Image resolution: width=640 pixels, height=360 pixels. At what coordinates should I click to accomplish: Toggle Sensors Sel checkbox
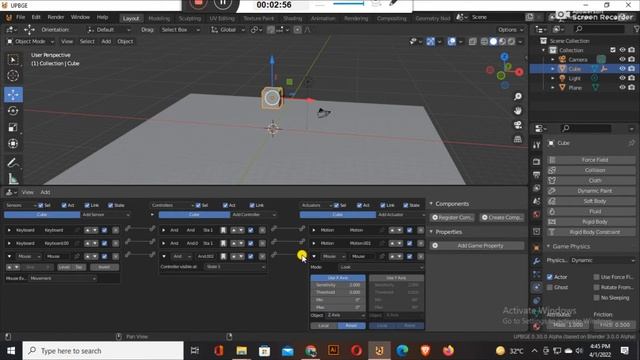click(40, 205)
